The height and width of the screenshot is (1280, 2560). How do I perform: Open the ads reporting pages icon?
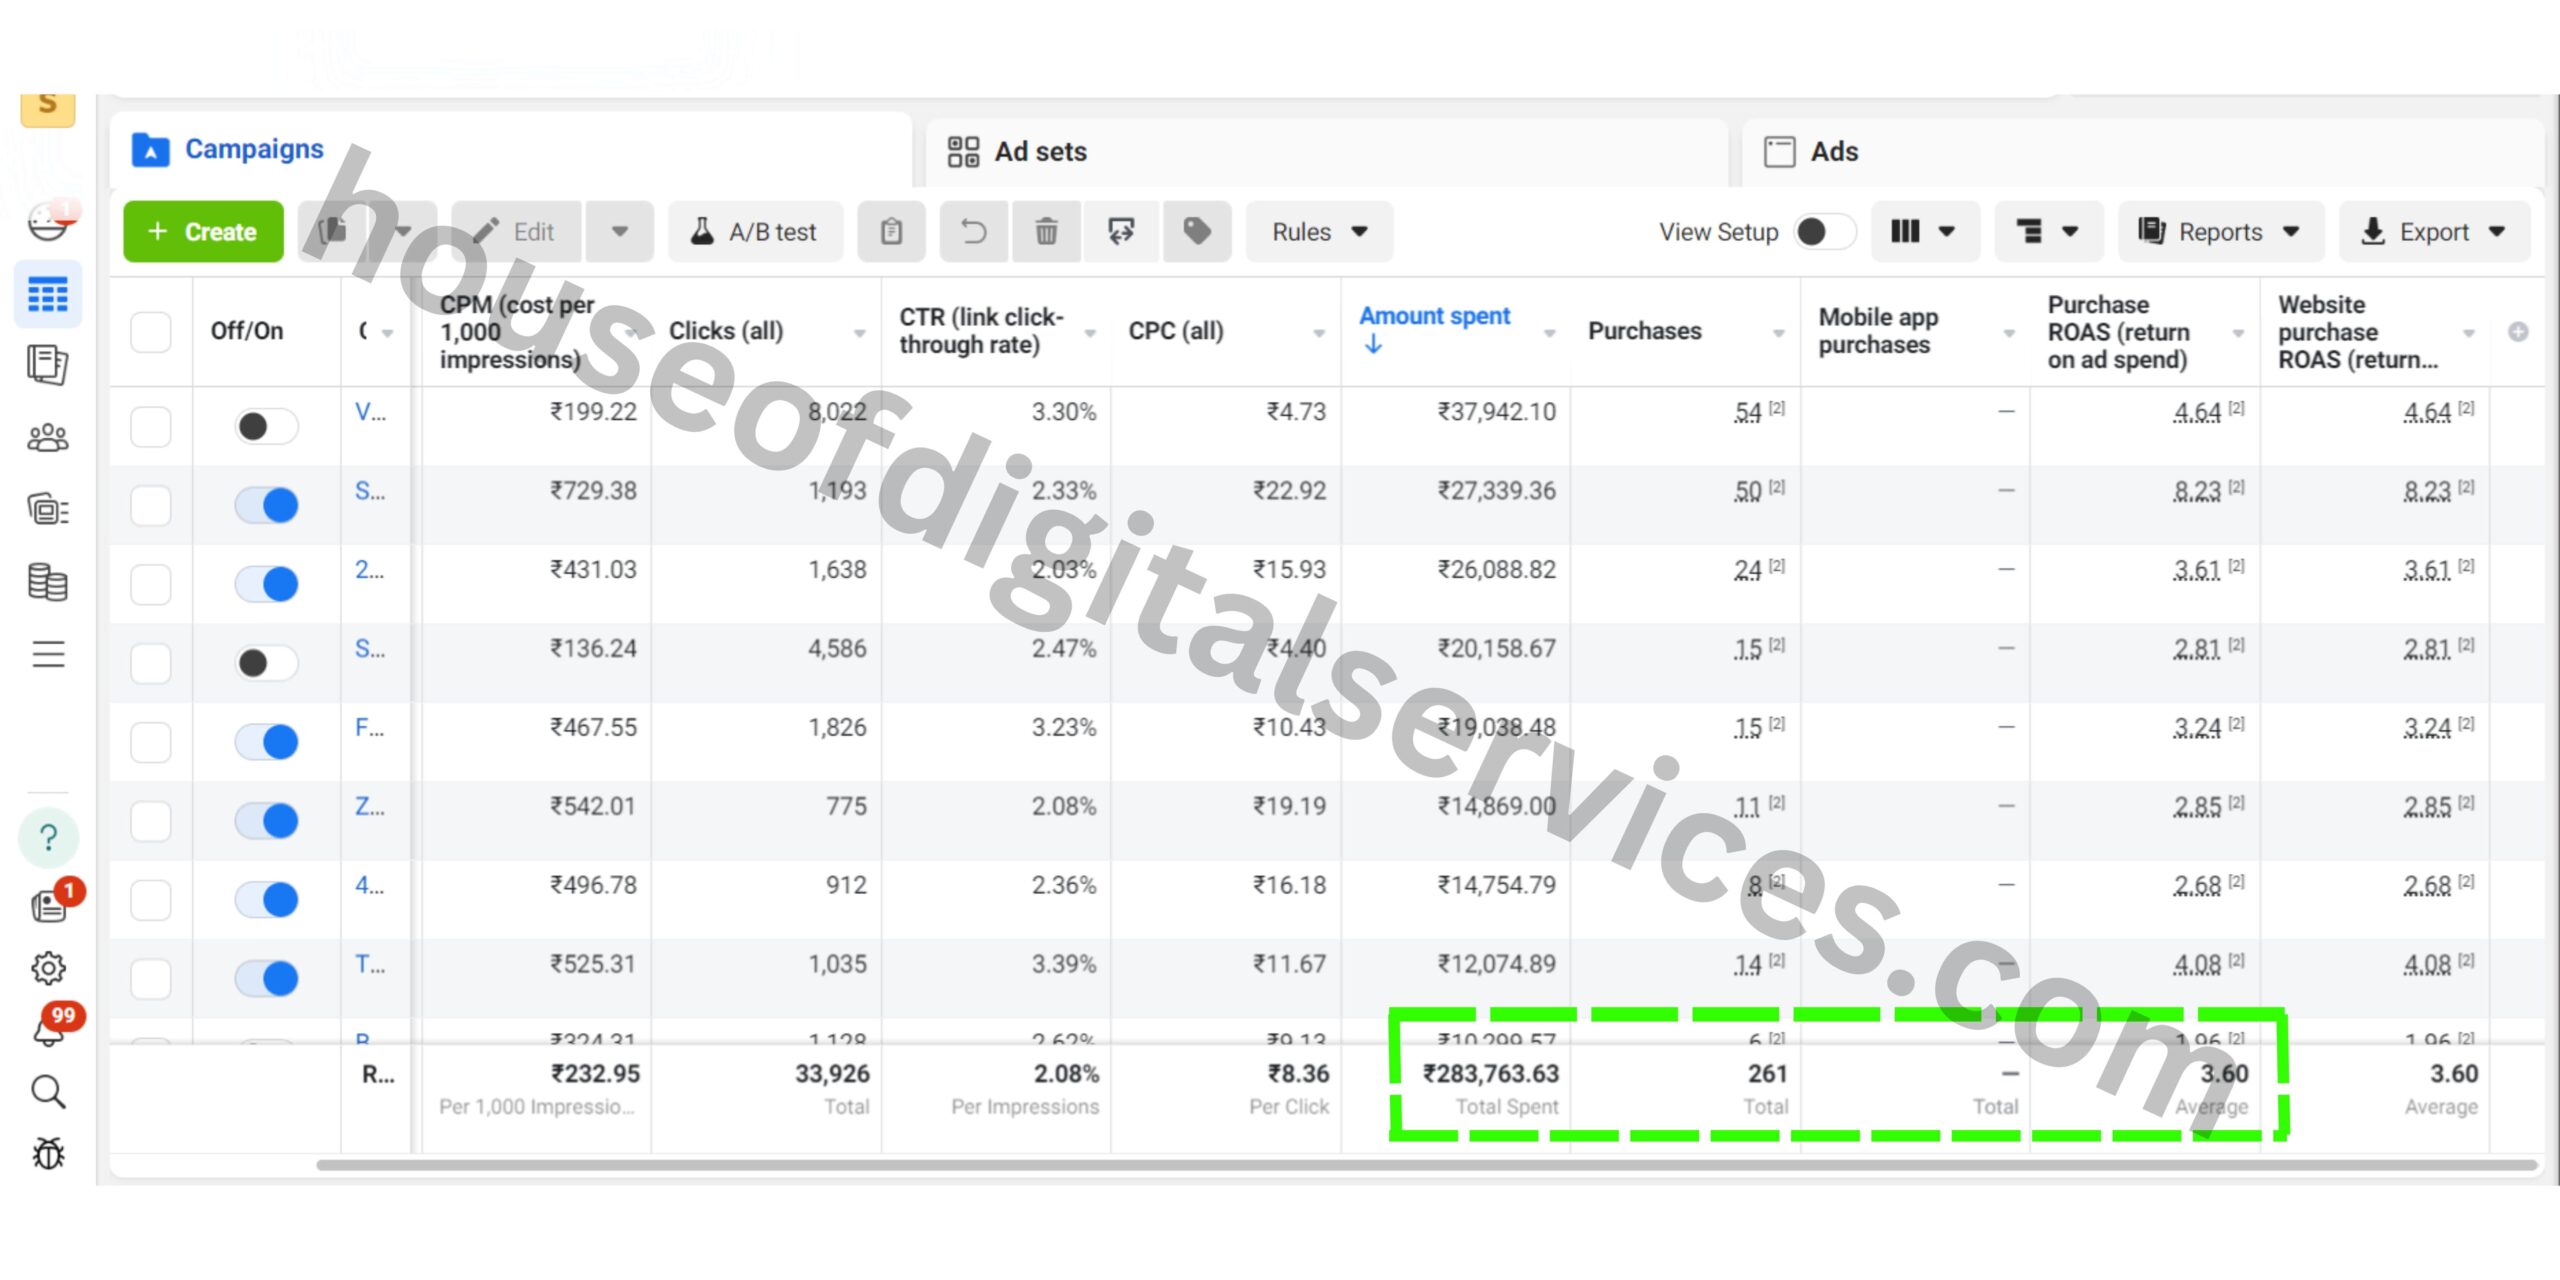48,365
